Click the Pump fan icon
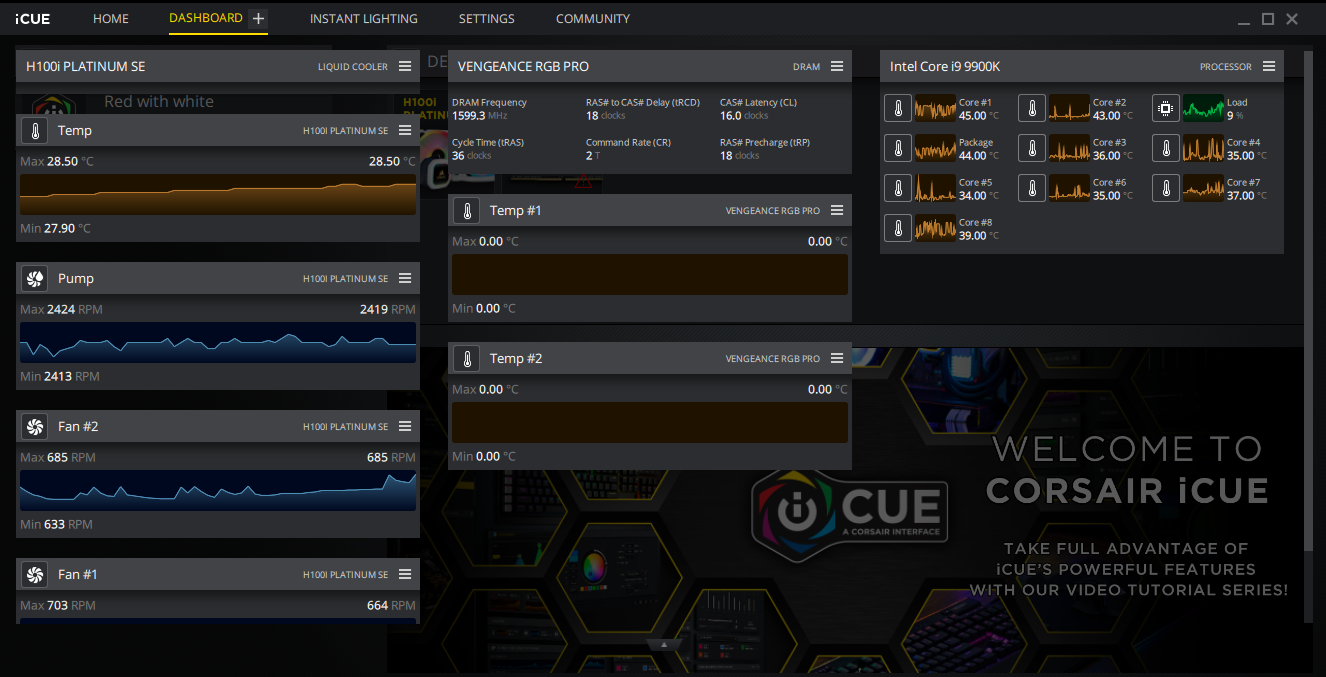The height and width of the screenshot is (677, 1326). click(x=35, y=279)
